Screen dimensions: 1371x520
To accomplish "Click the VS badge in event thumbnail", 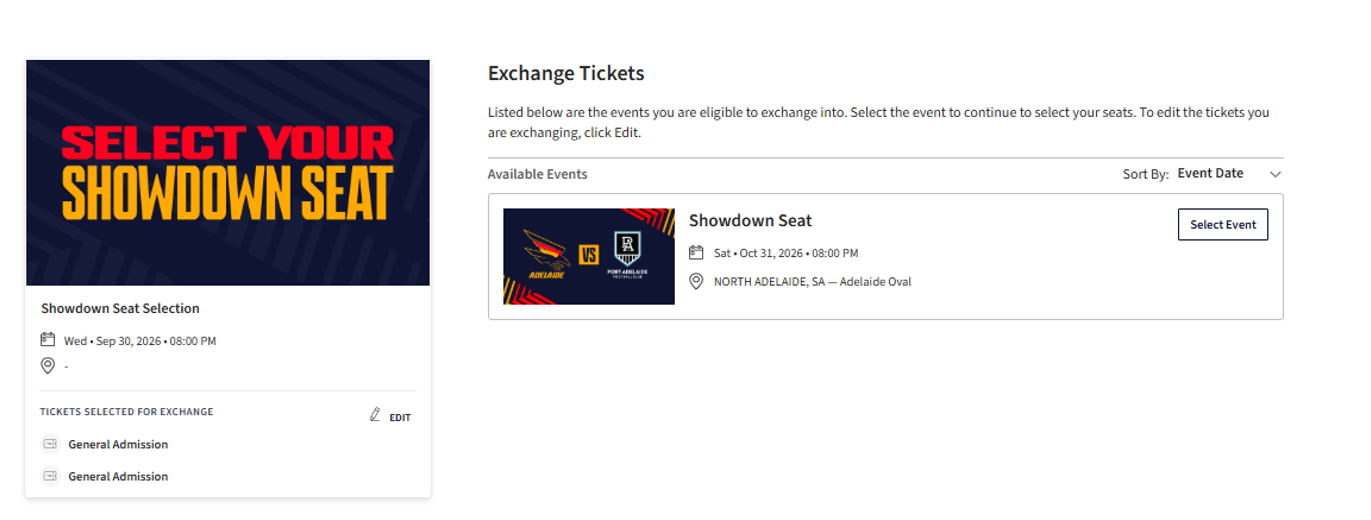I will coord(590,255).
